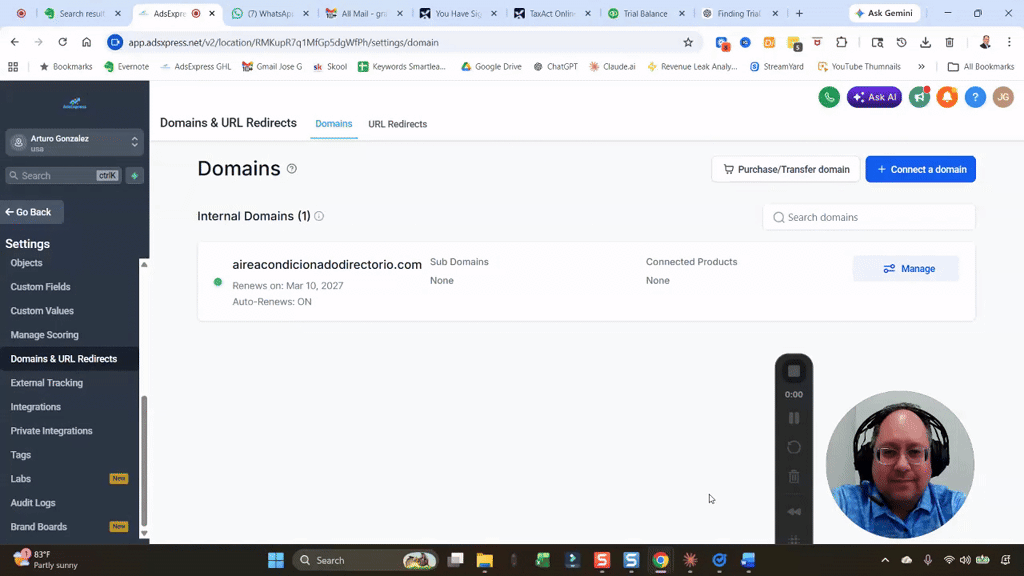Open the Ask AI assistant
This screenshot has width=1024, height=576.
point(874,97)
